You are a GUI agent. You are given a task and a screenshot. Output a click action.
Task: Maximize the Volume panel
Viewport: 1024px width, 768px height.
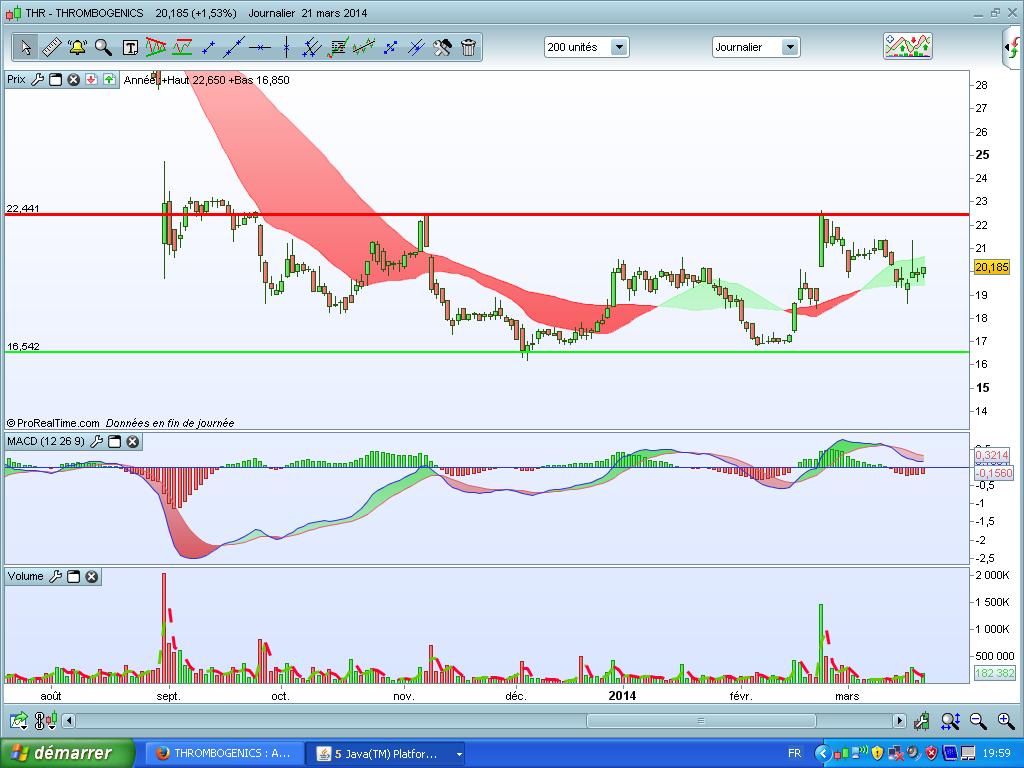(x=74, y=577)
